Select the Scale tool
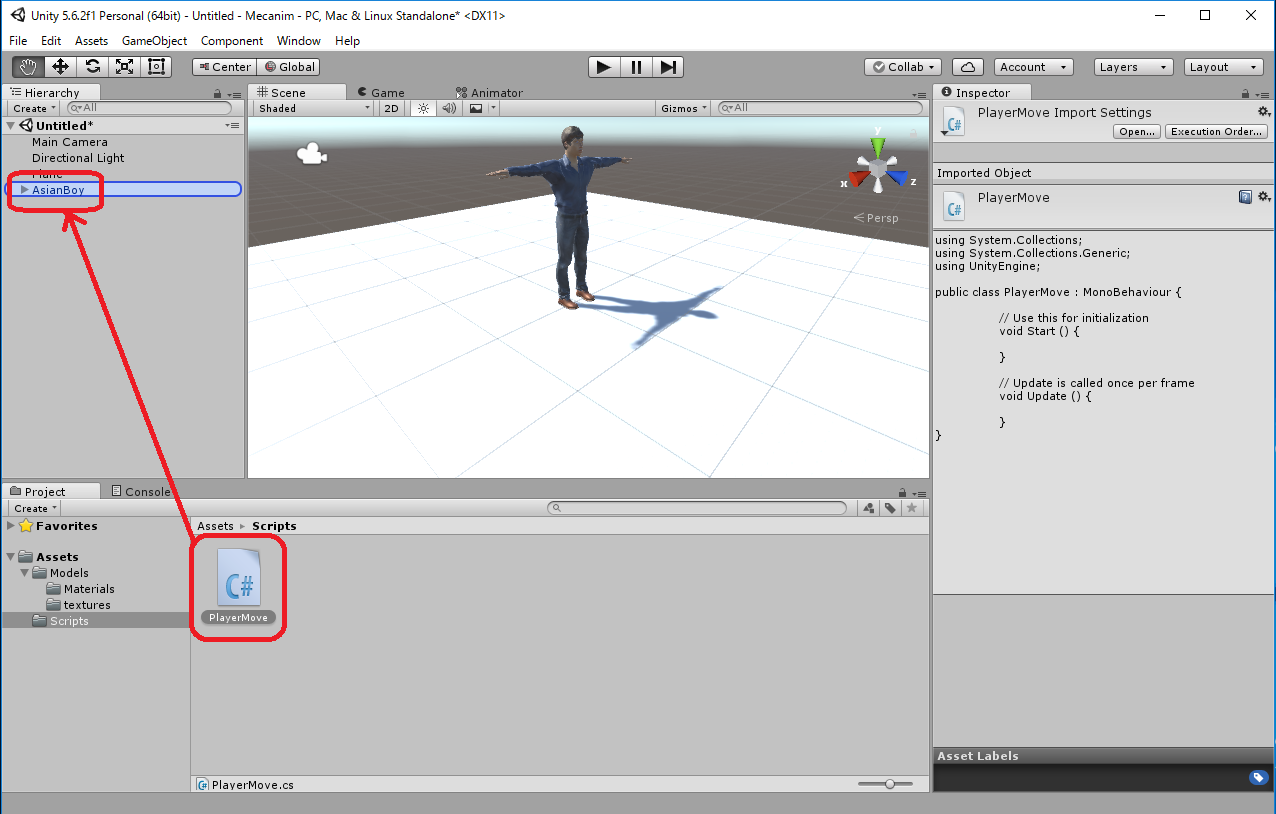 click(x=124, y=67)
